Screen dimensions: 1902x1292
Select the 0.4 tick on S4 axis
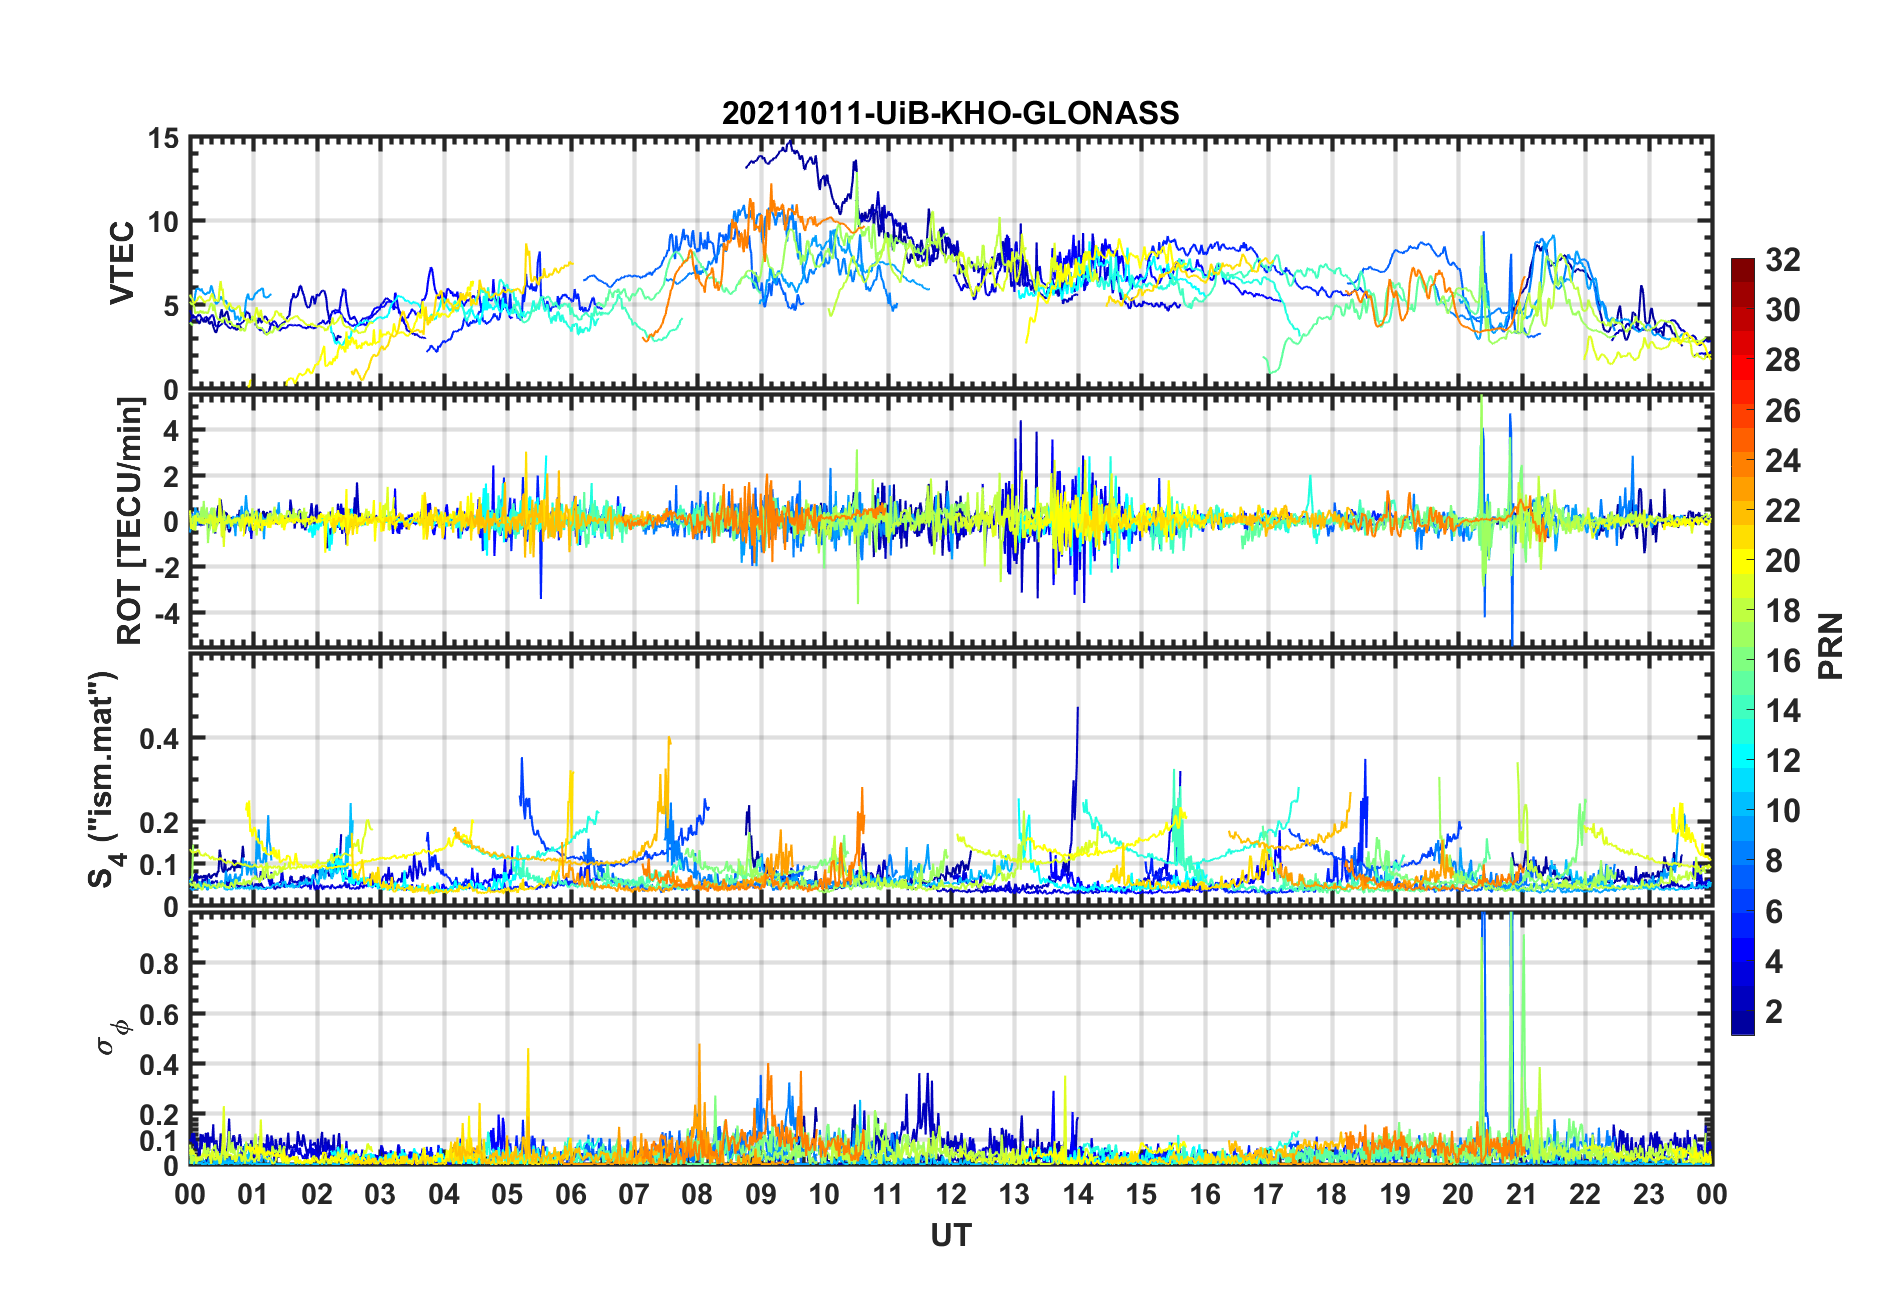click(x=159, y=738)
